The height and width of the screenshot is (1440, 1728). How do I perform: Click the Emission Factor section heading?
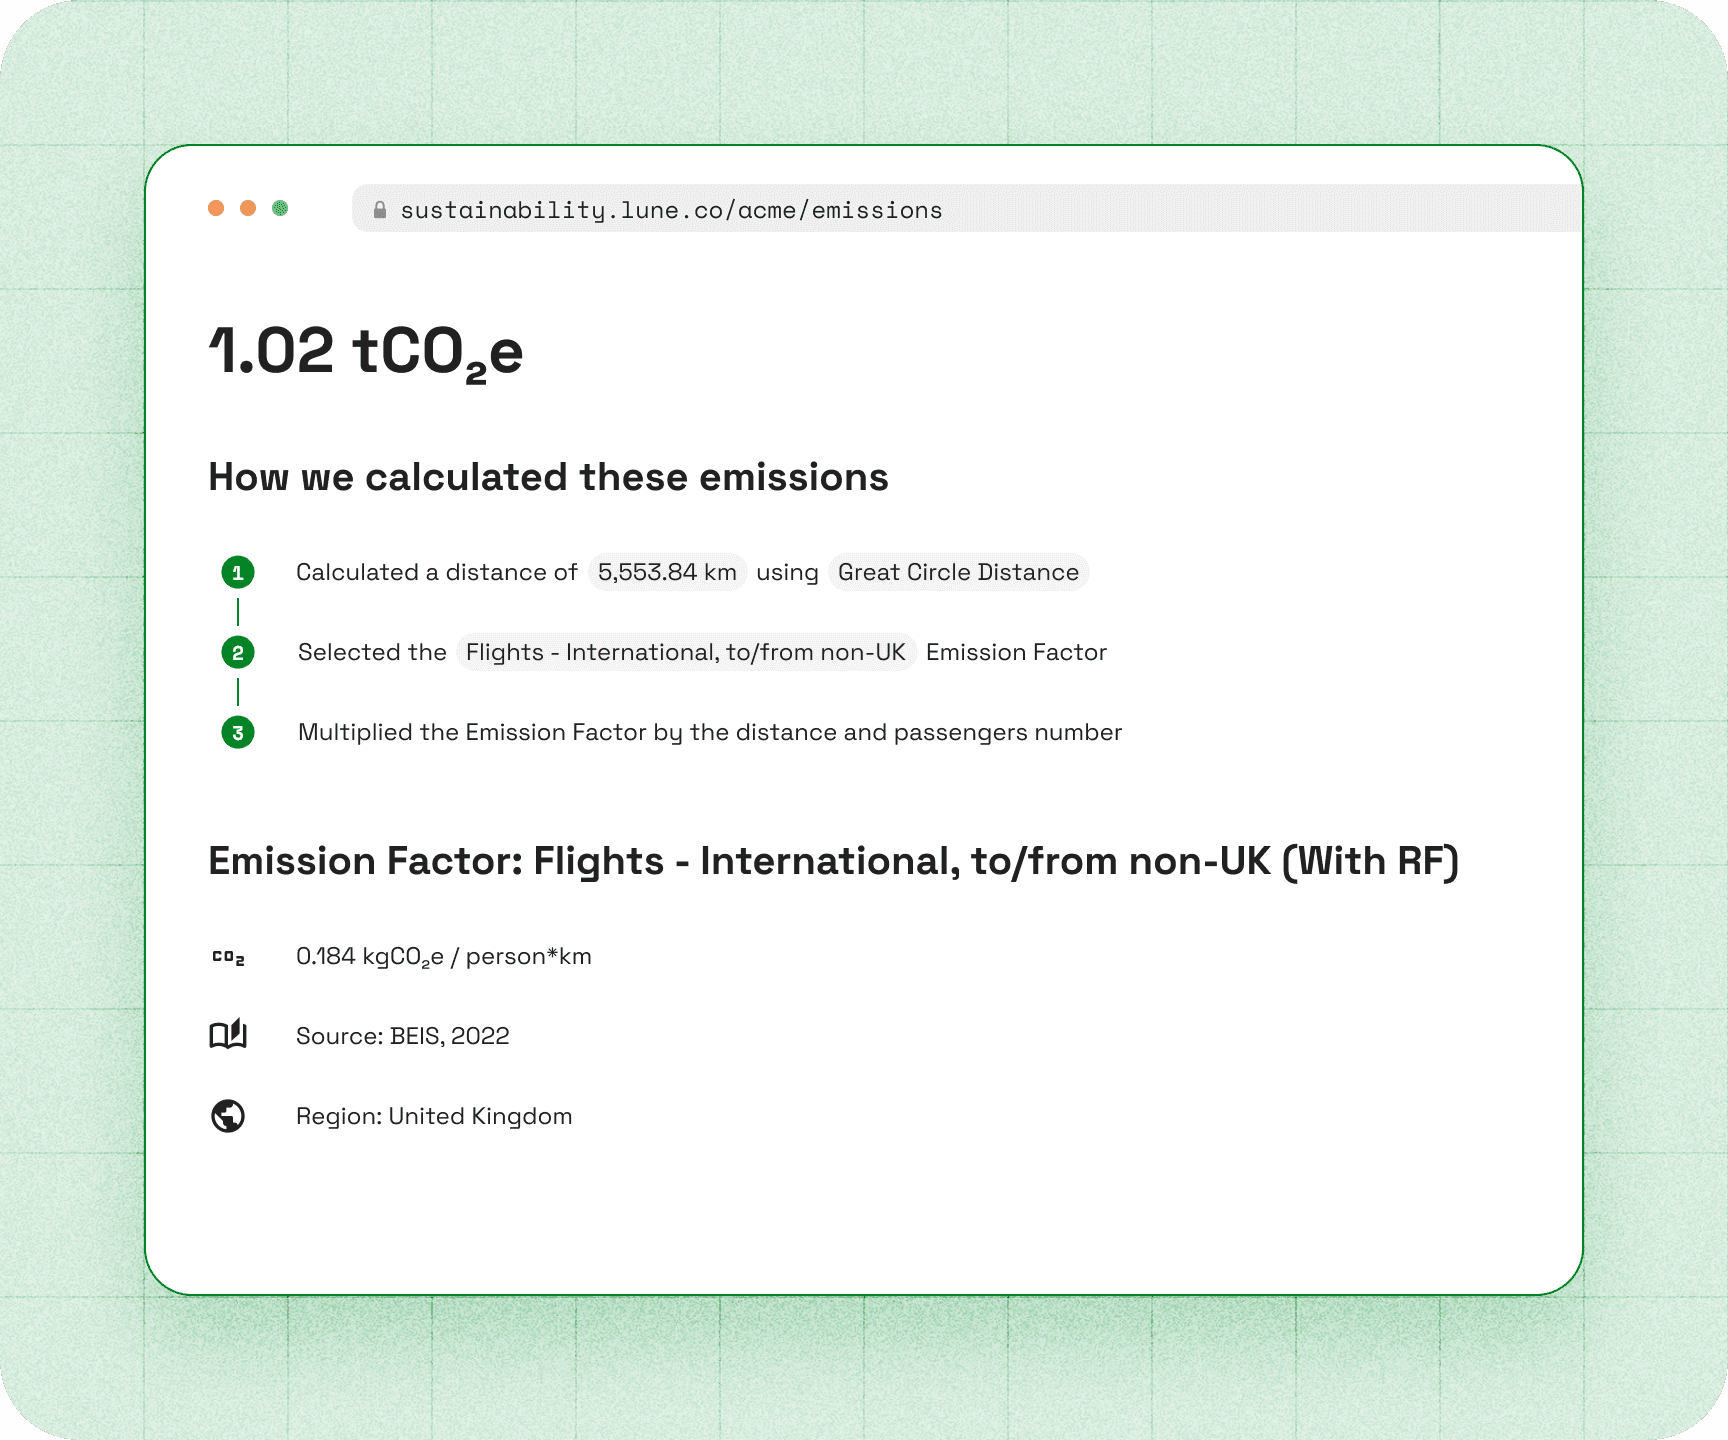(x=834, y=861)
